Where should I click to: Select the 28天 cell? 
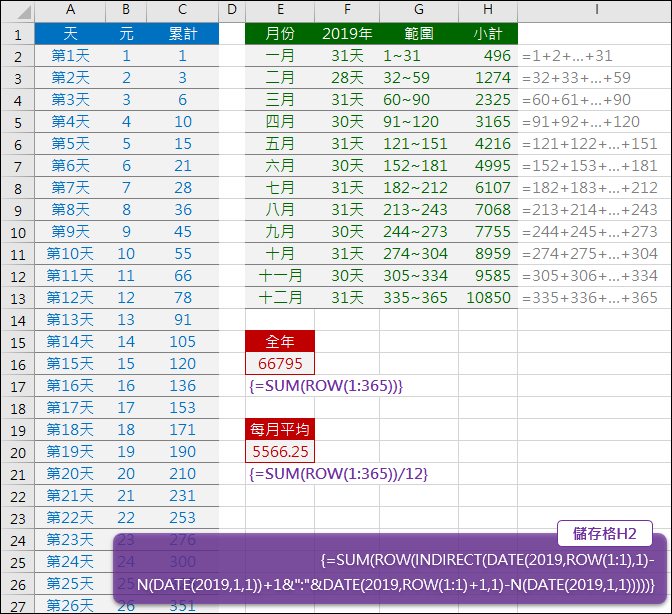(347, 78)
